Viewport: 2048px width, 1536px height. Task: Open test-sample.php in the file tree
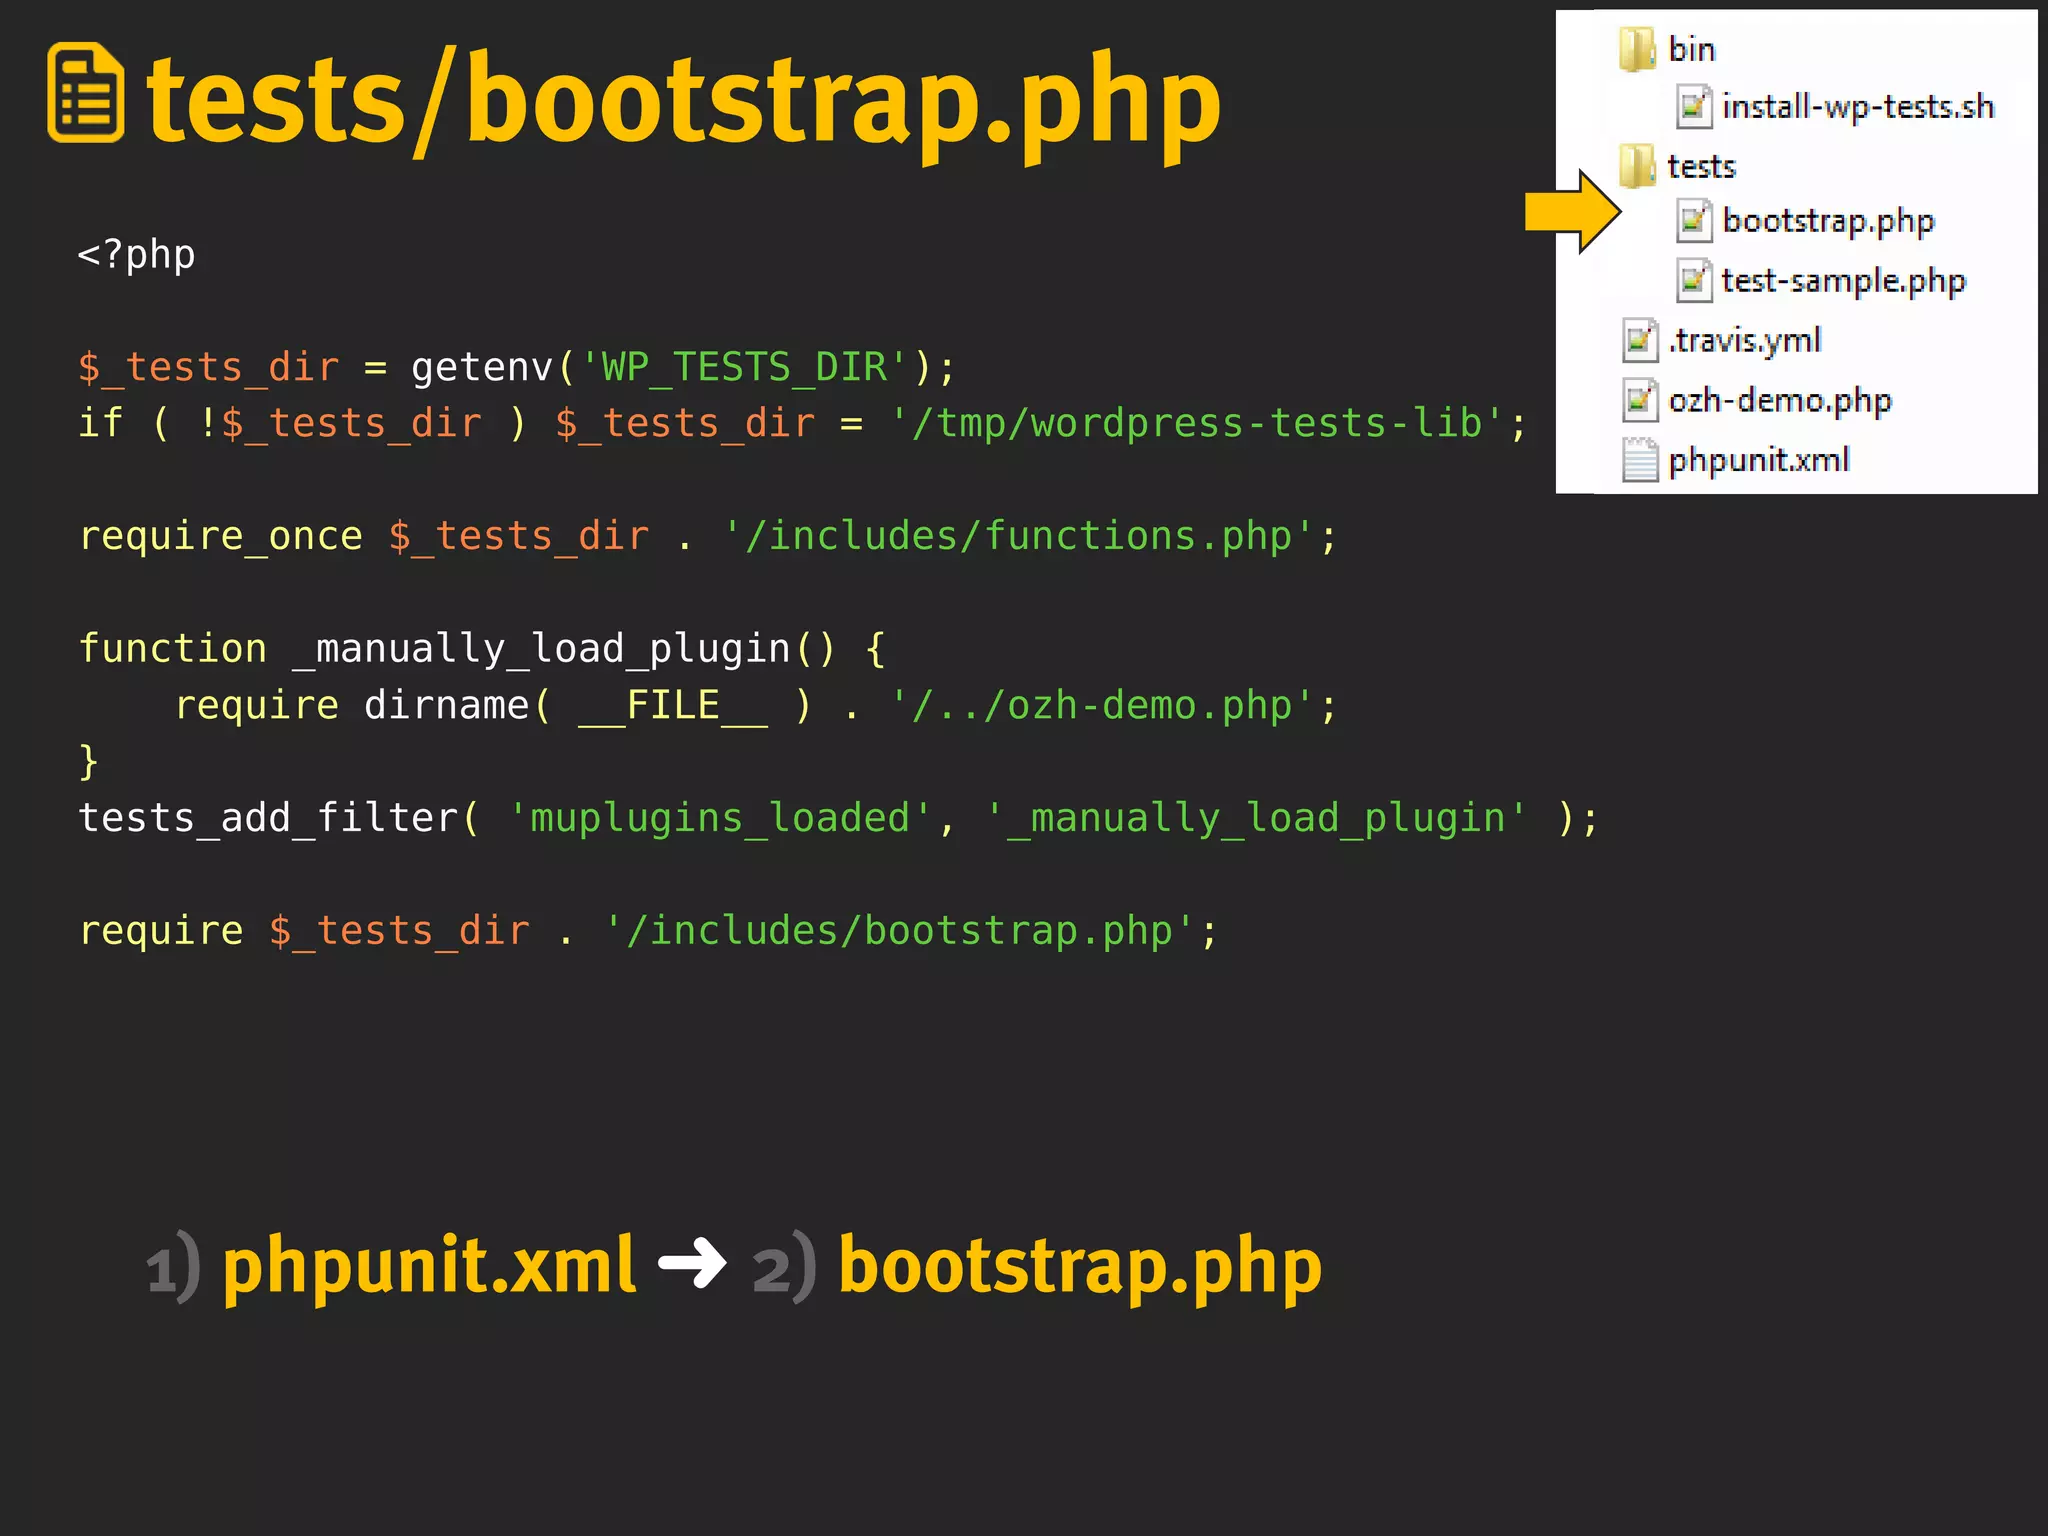click(1843, 281)
